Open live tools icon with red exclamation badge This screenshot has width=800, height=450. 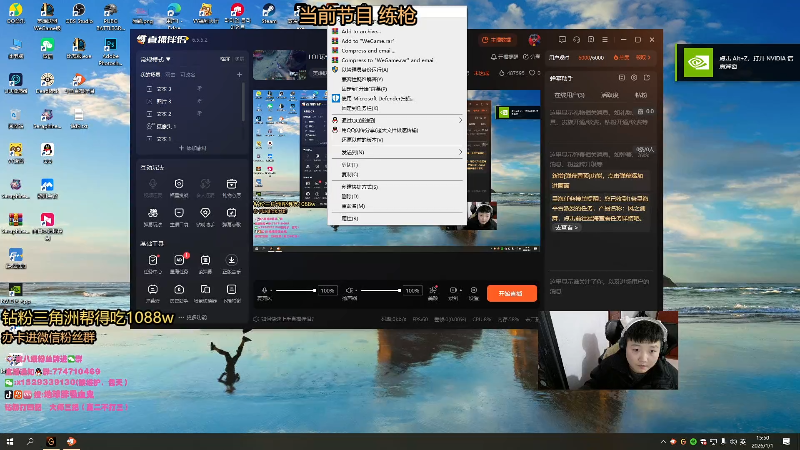click(179, 260)
